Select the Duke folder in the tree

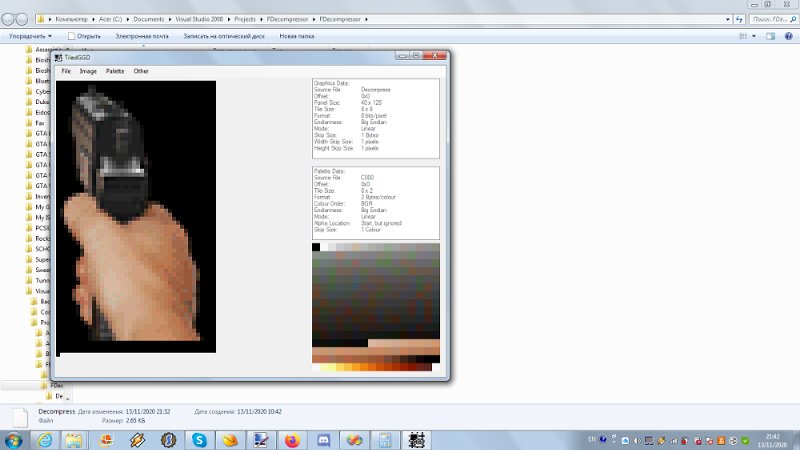tap(38, 102)
